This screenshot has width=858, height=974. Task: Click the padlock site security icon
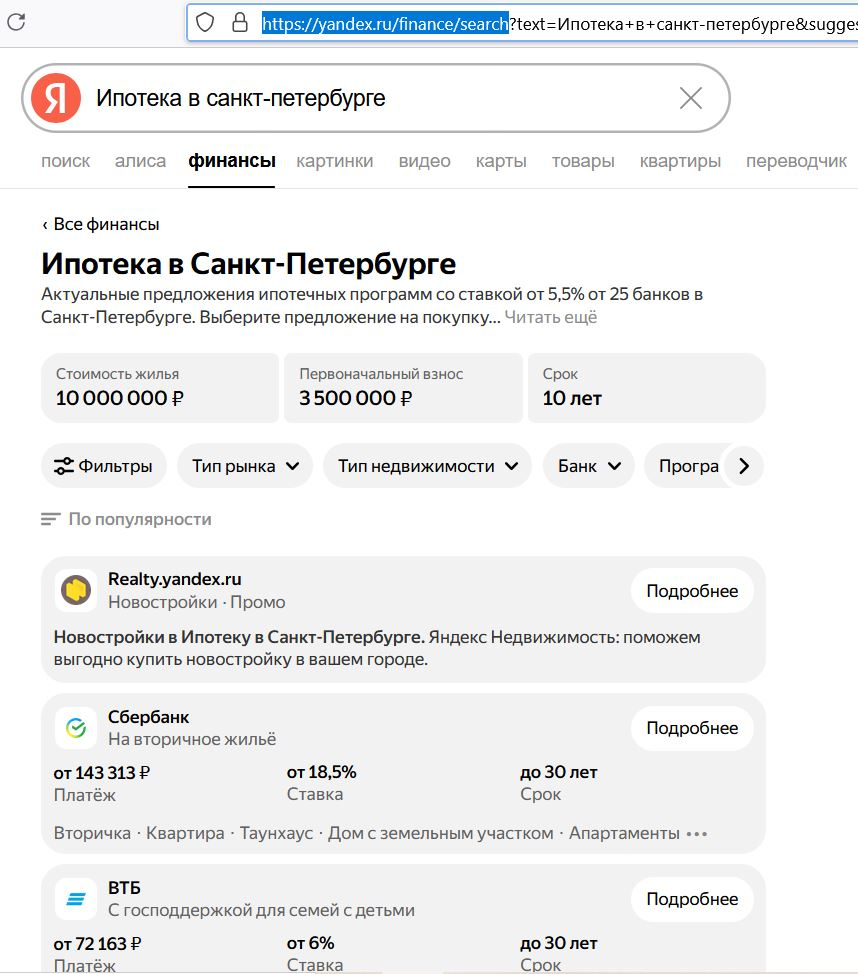(x=240, y=22)
